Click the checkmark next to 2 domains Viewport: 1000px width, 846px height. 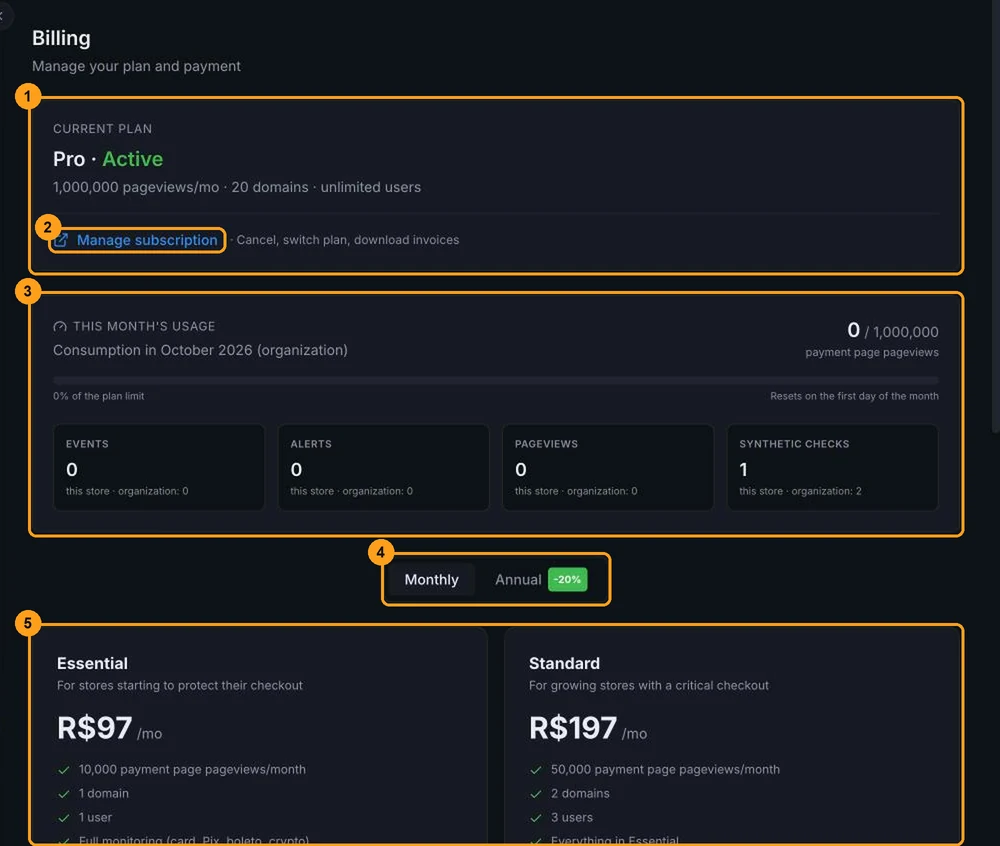point(536,794)
